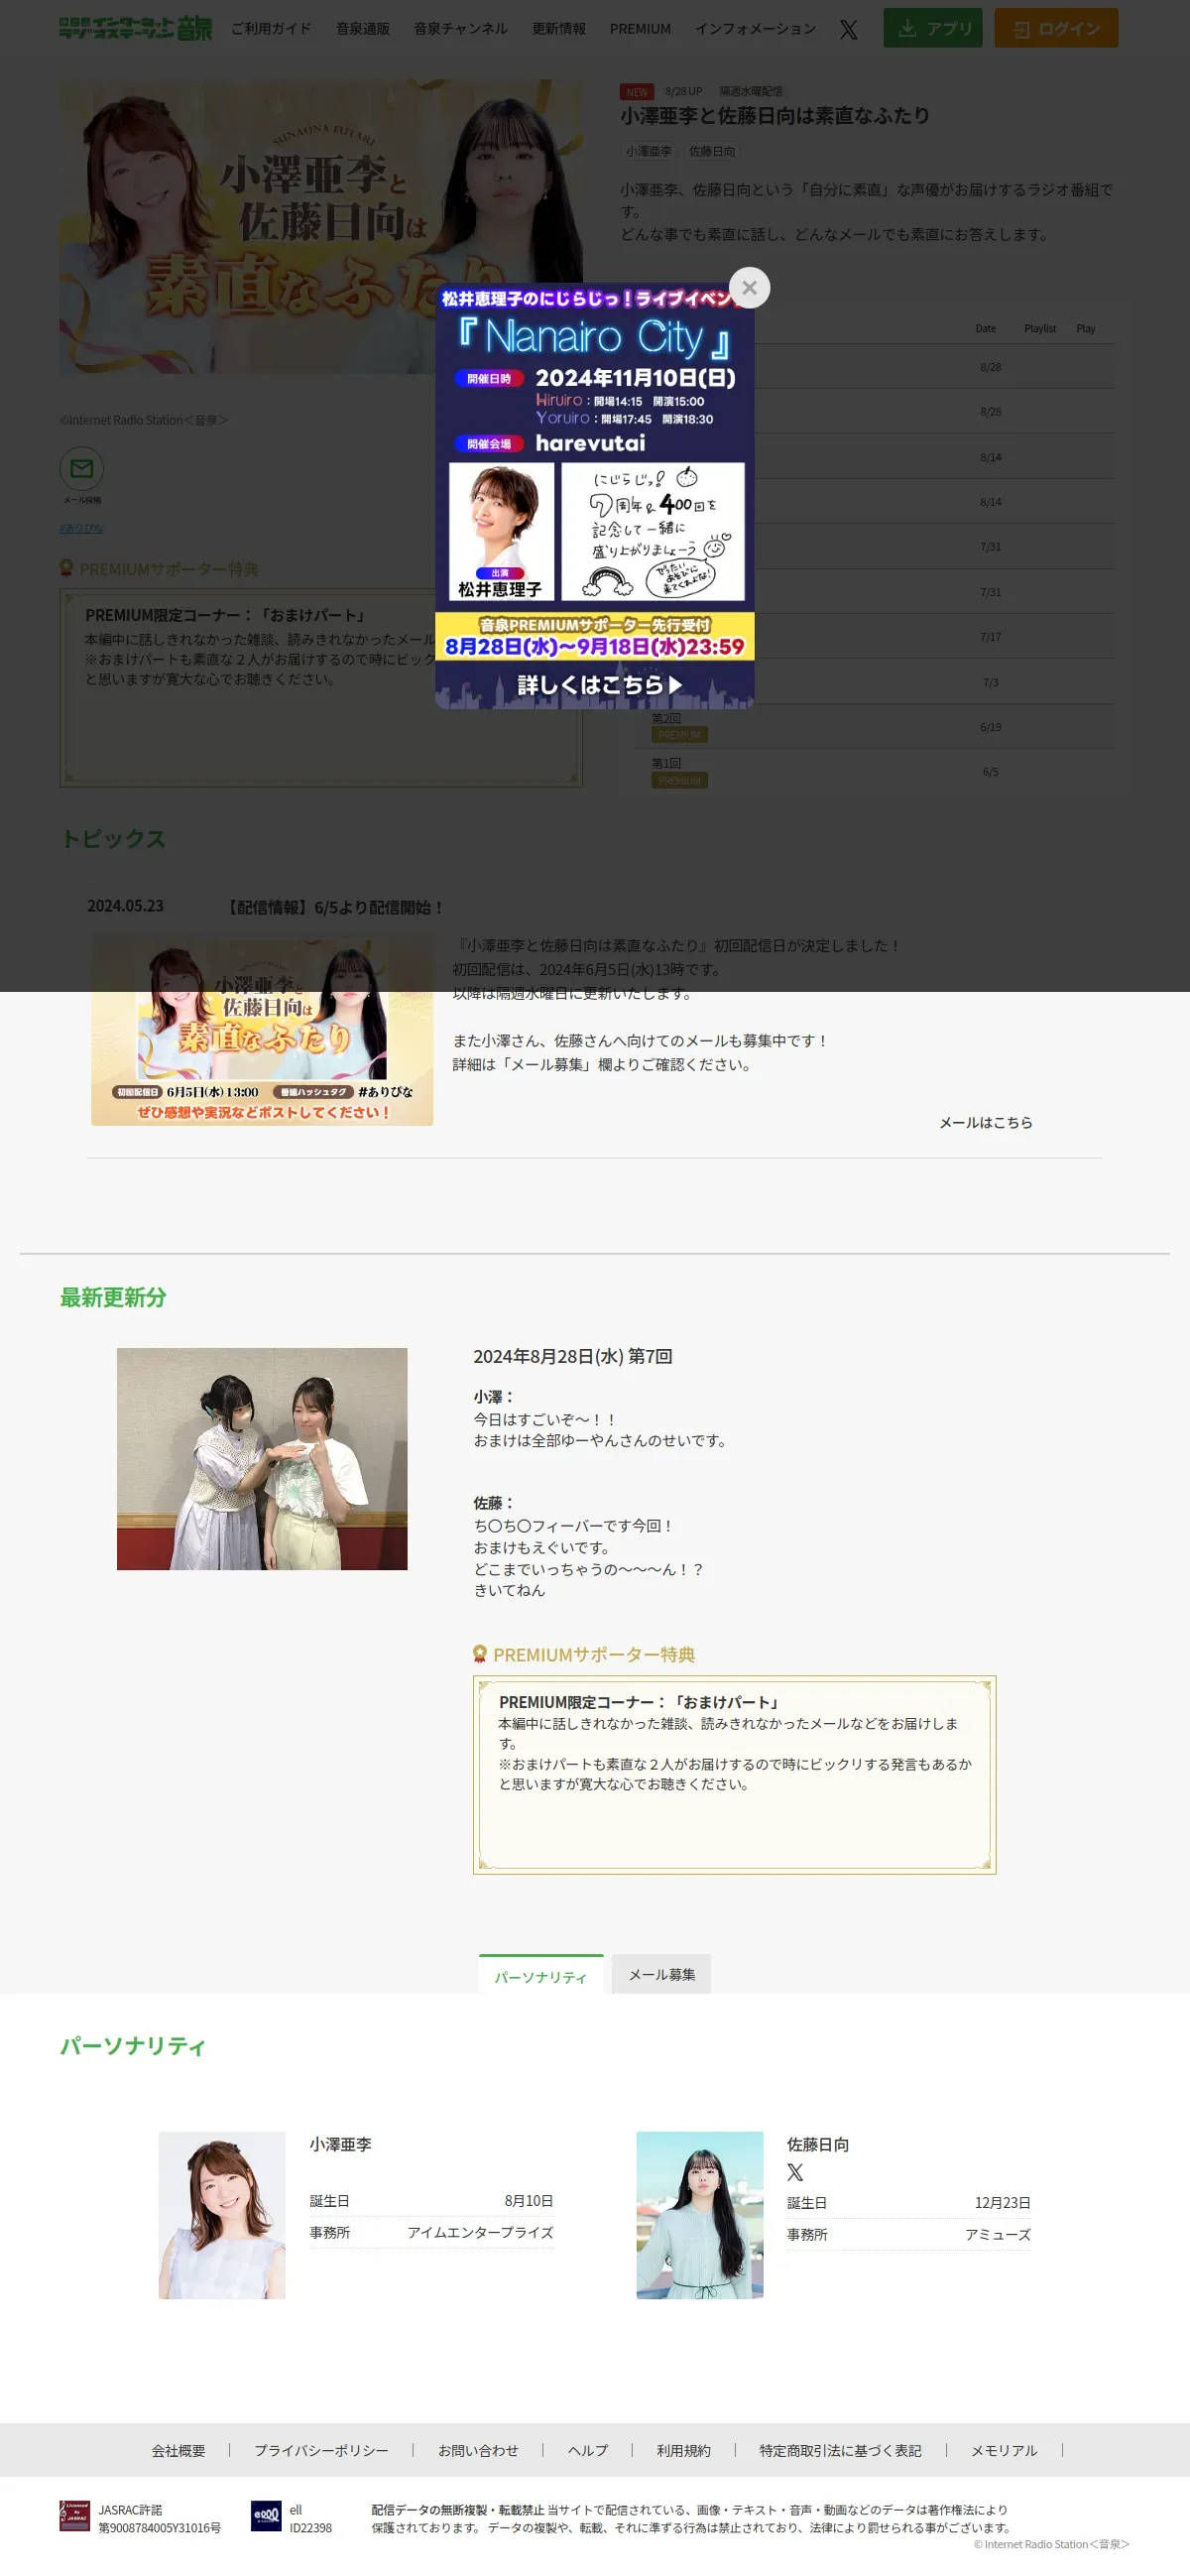Click the メール投稿 envelope icon

[82, 468]
